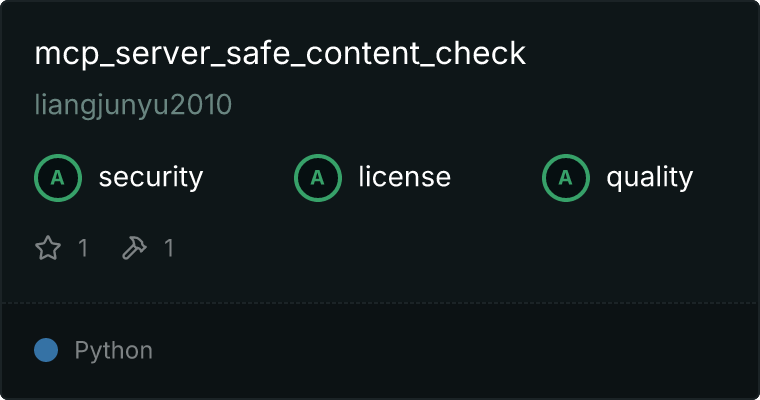Click the quality grade A badge
760x400 pixels.
point(566,178)
